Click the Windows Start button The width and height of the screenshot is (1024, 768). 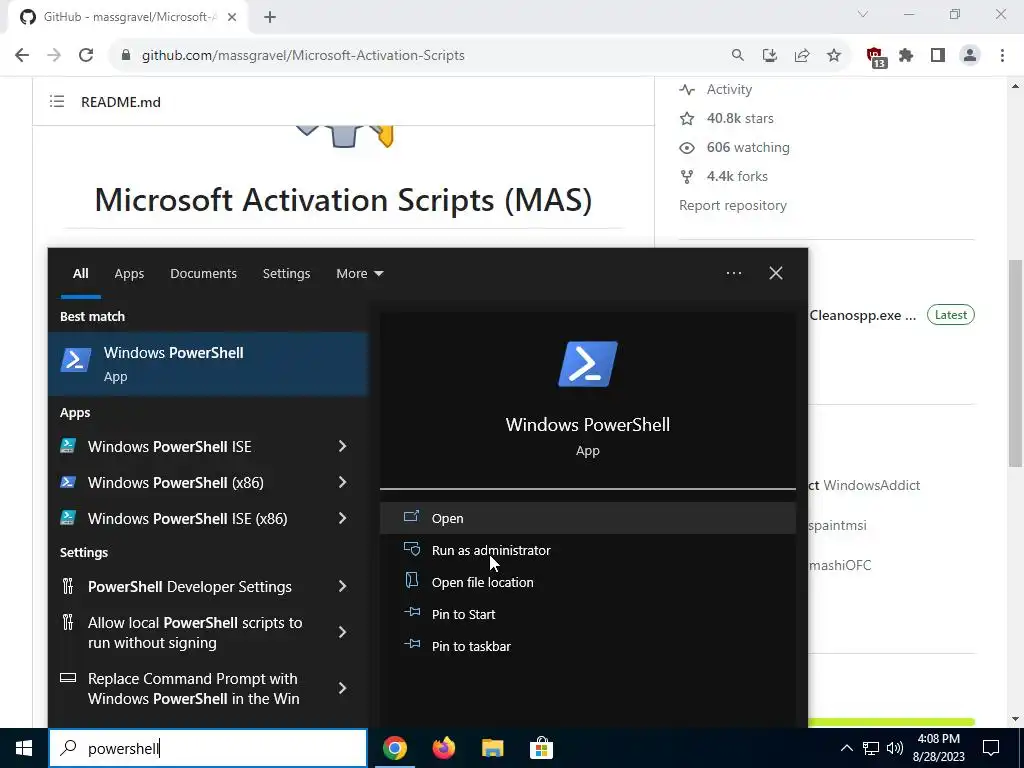point(24,748)
